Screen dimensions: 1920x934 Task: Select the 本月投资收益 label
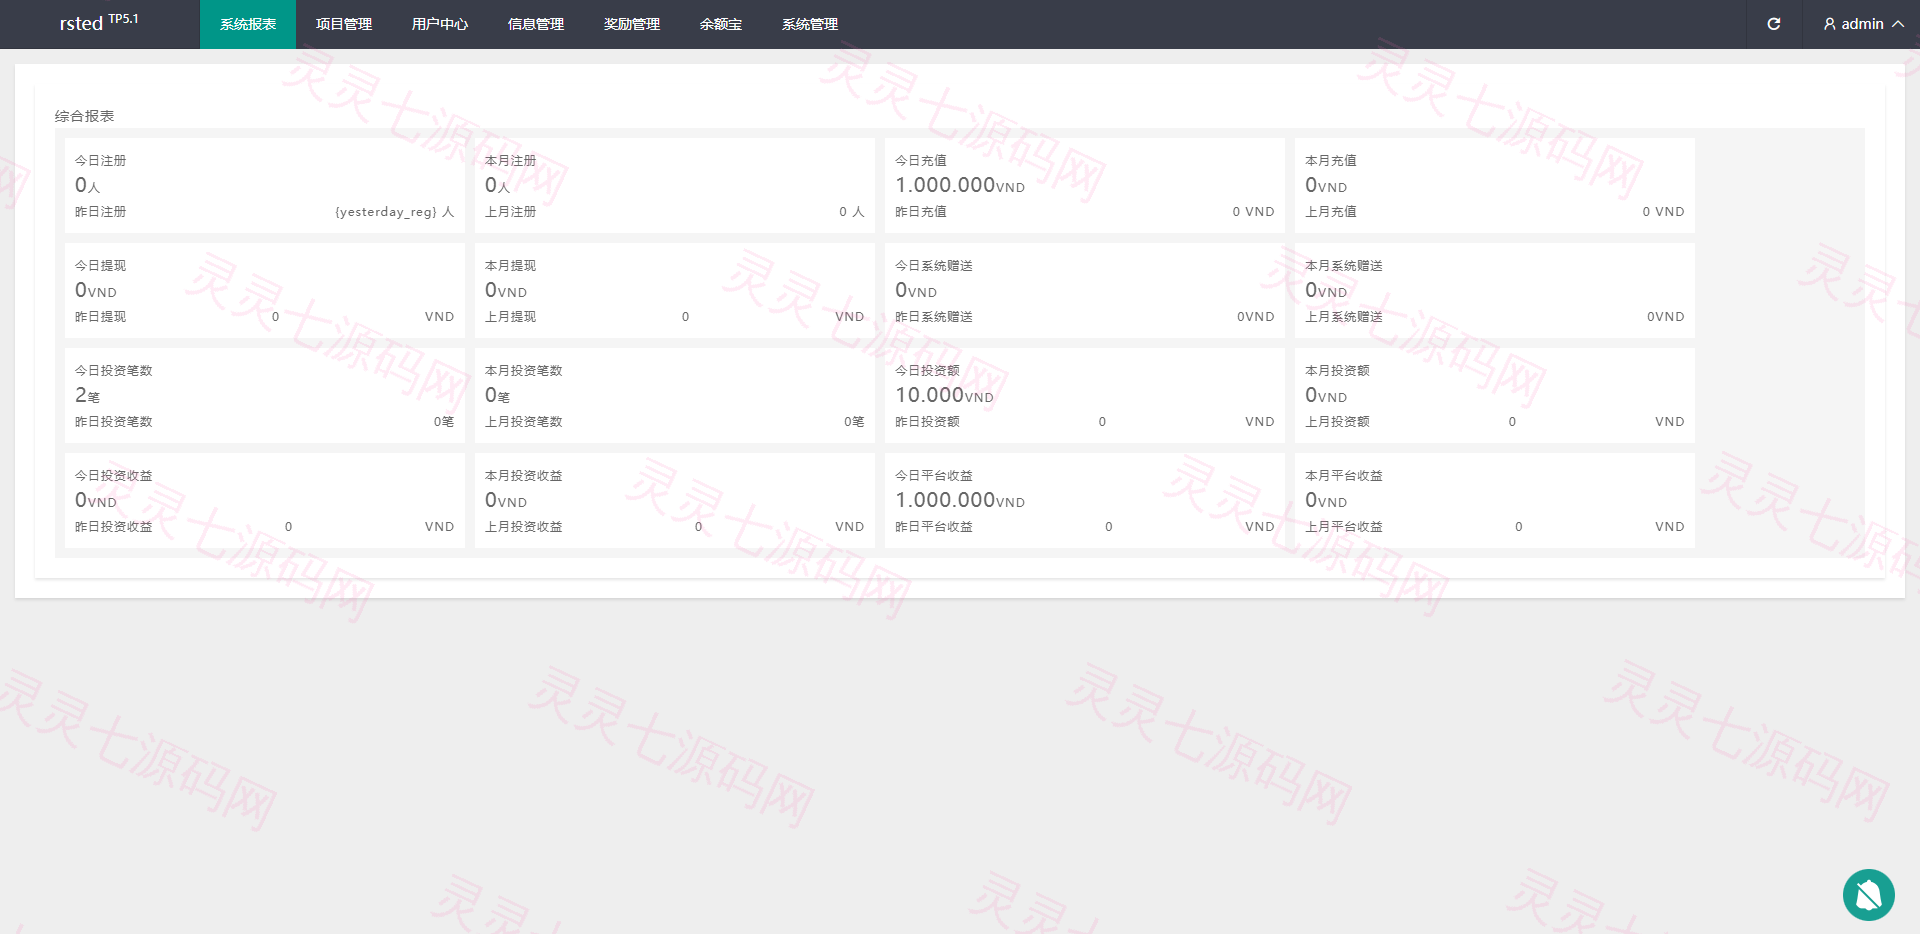524,475
